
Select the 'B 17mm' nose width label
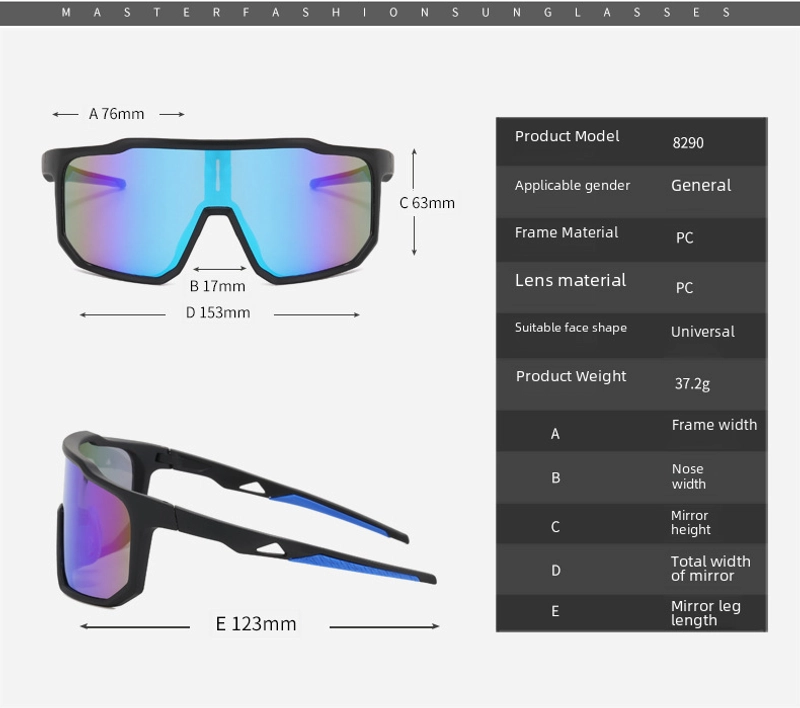click(217, 286)
